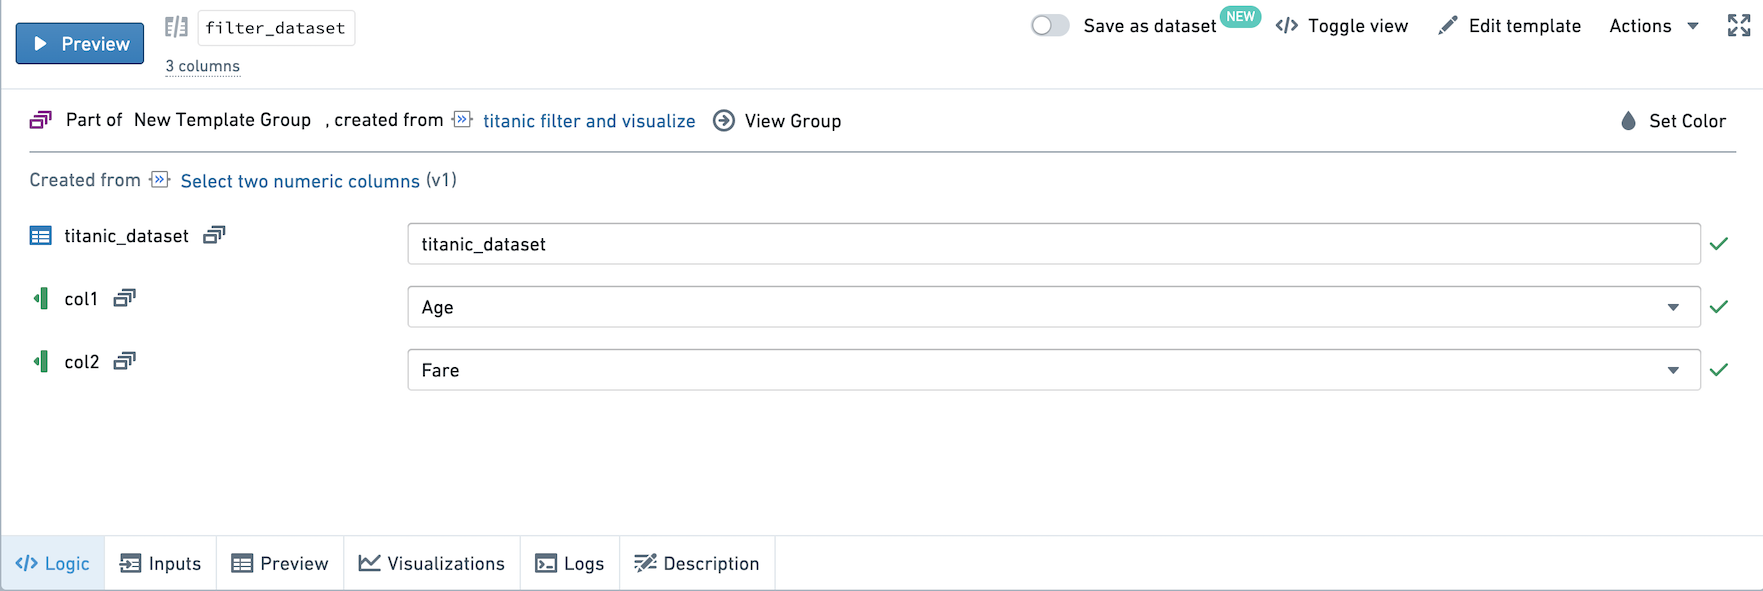1763x591 pixels.
Task: Open the Inputs tab
Action: [x=160, y=563]
